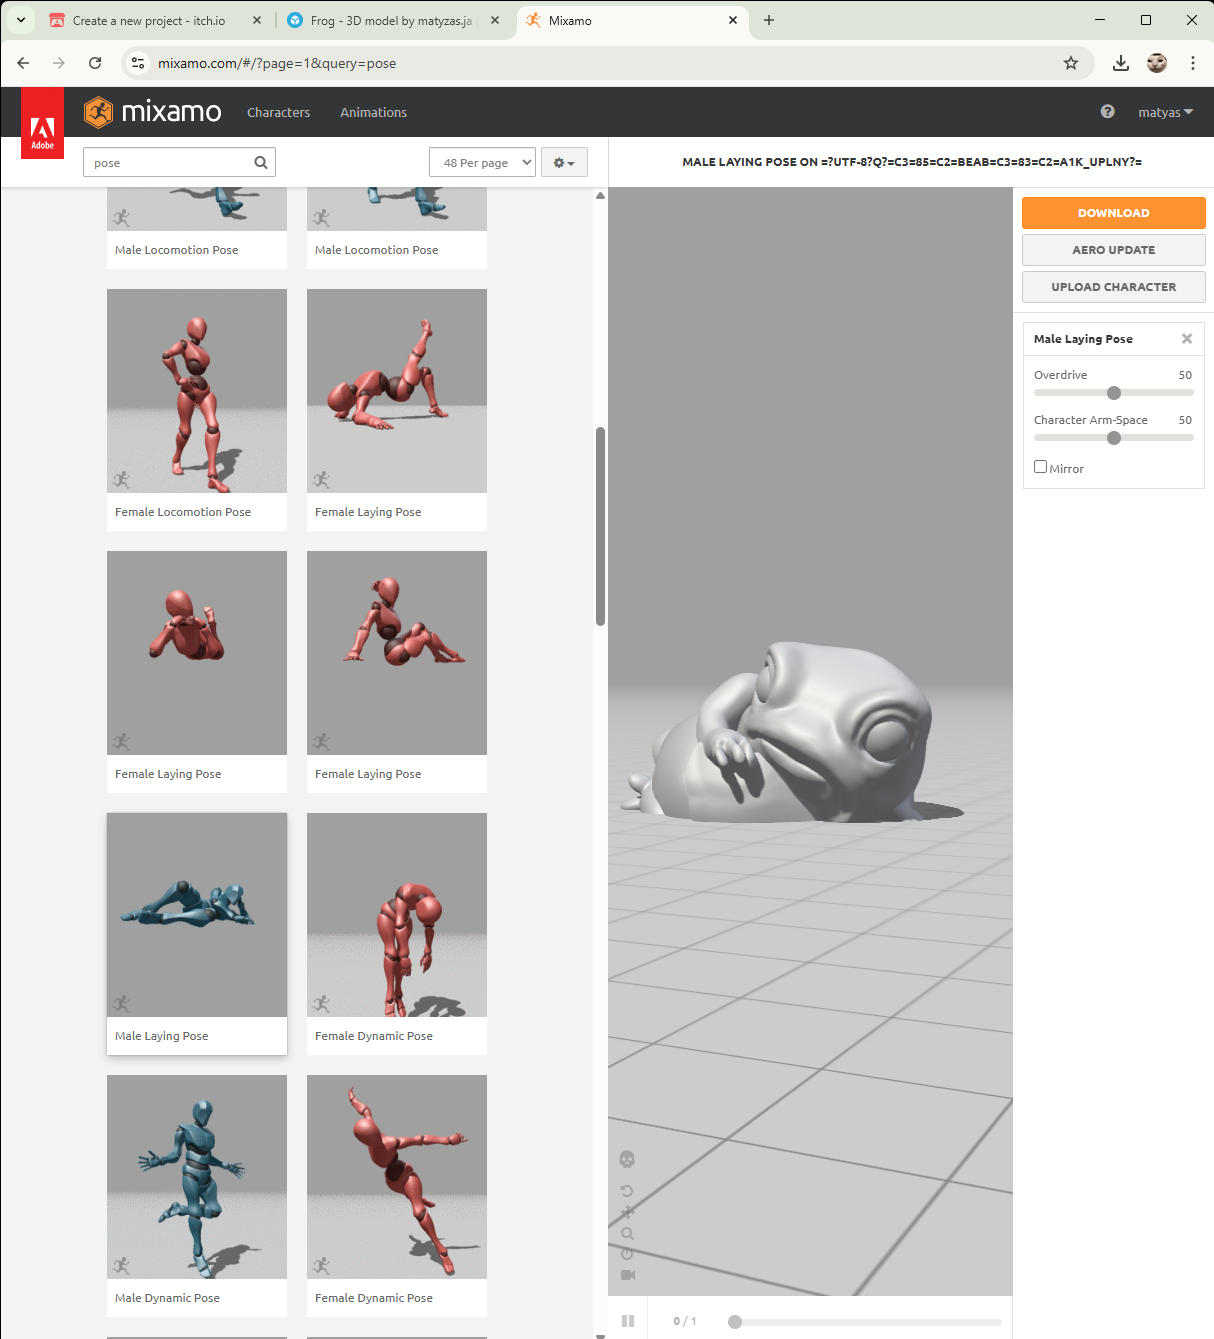This screenshot has width=1214, height=1339.
Task: Select the Mixamo browser tab
Action: coord(632,20)
